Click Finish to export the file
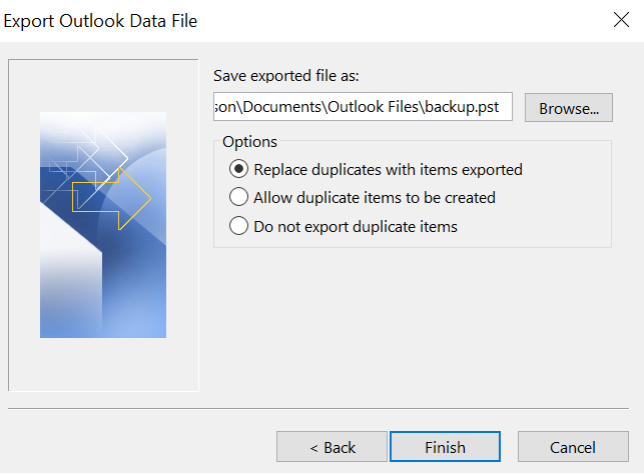644x474 pixels. (445, 447)
